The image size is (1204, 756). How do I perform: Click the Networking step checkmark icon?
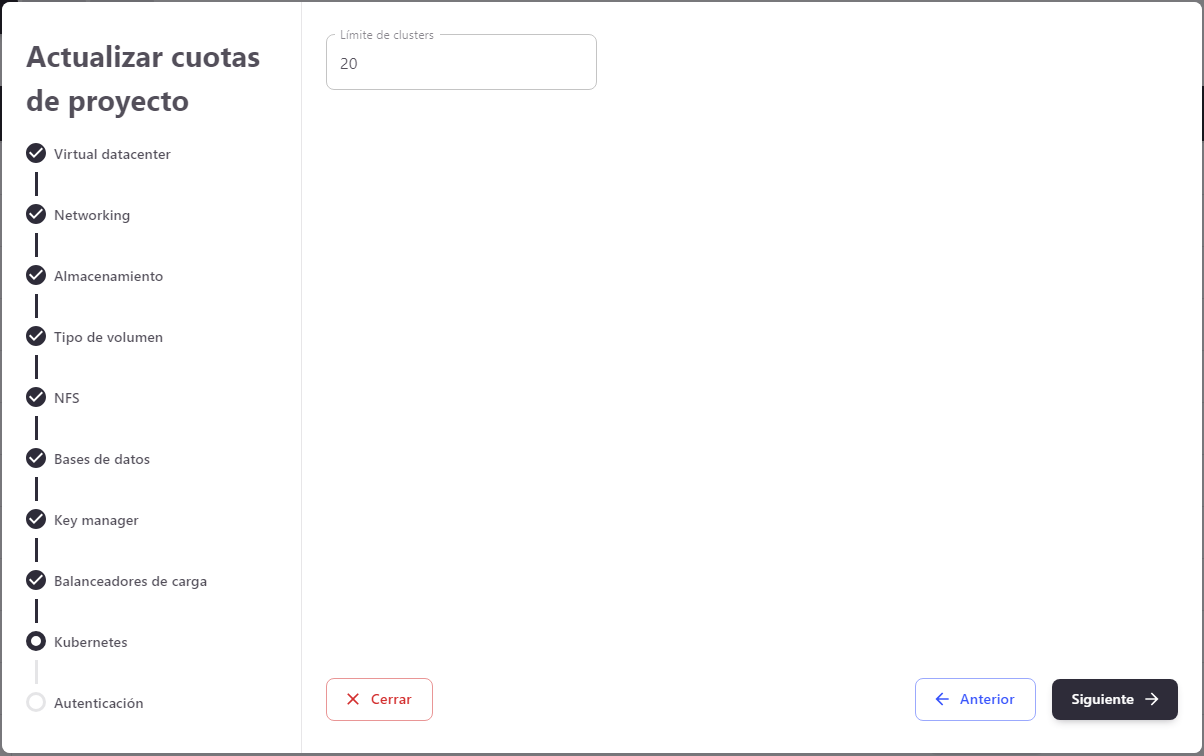[x=36, y=214]
